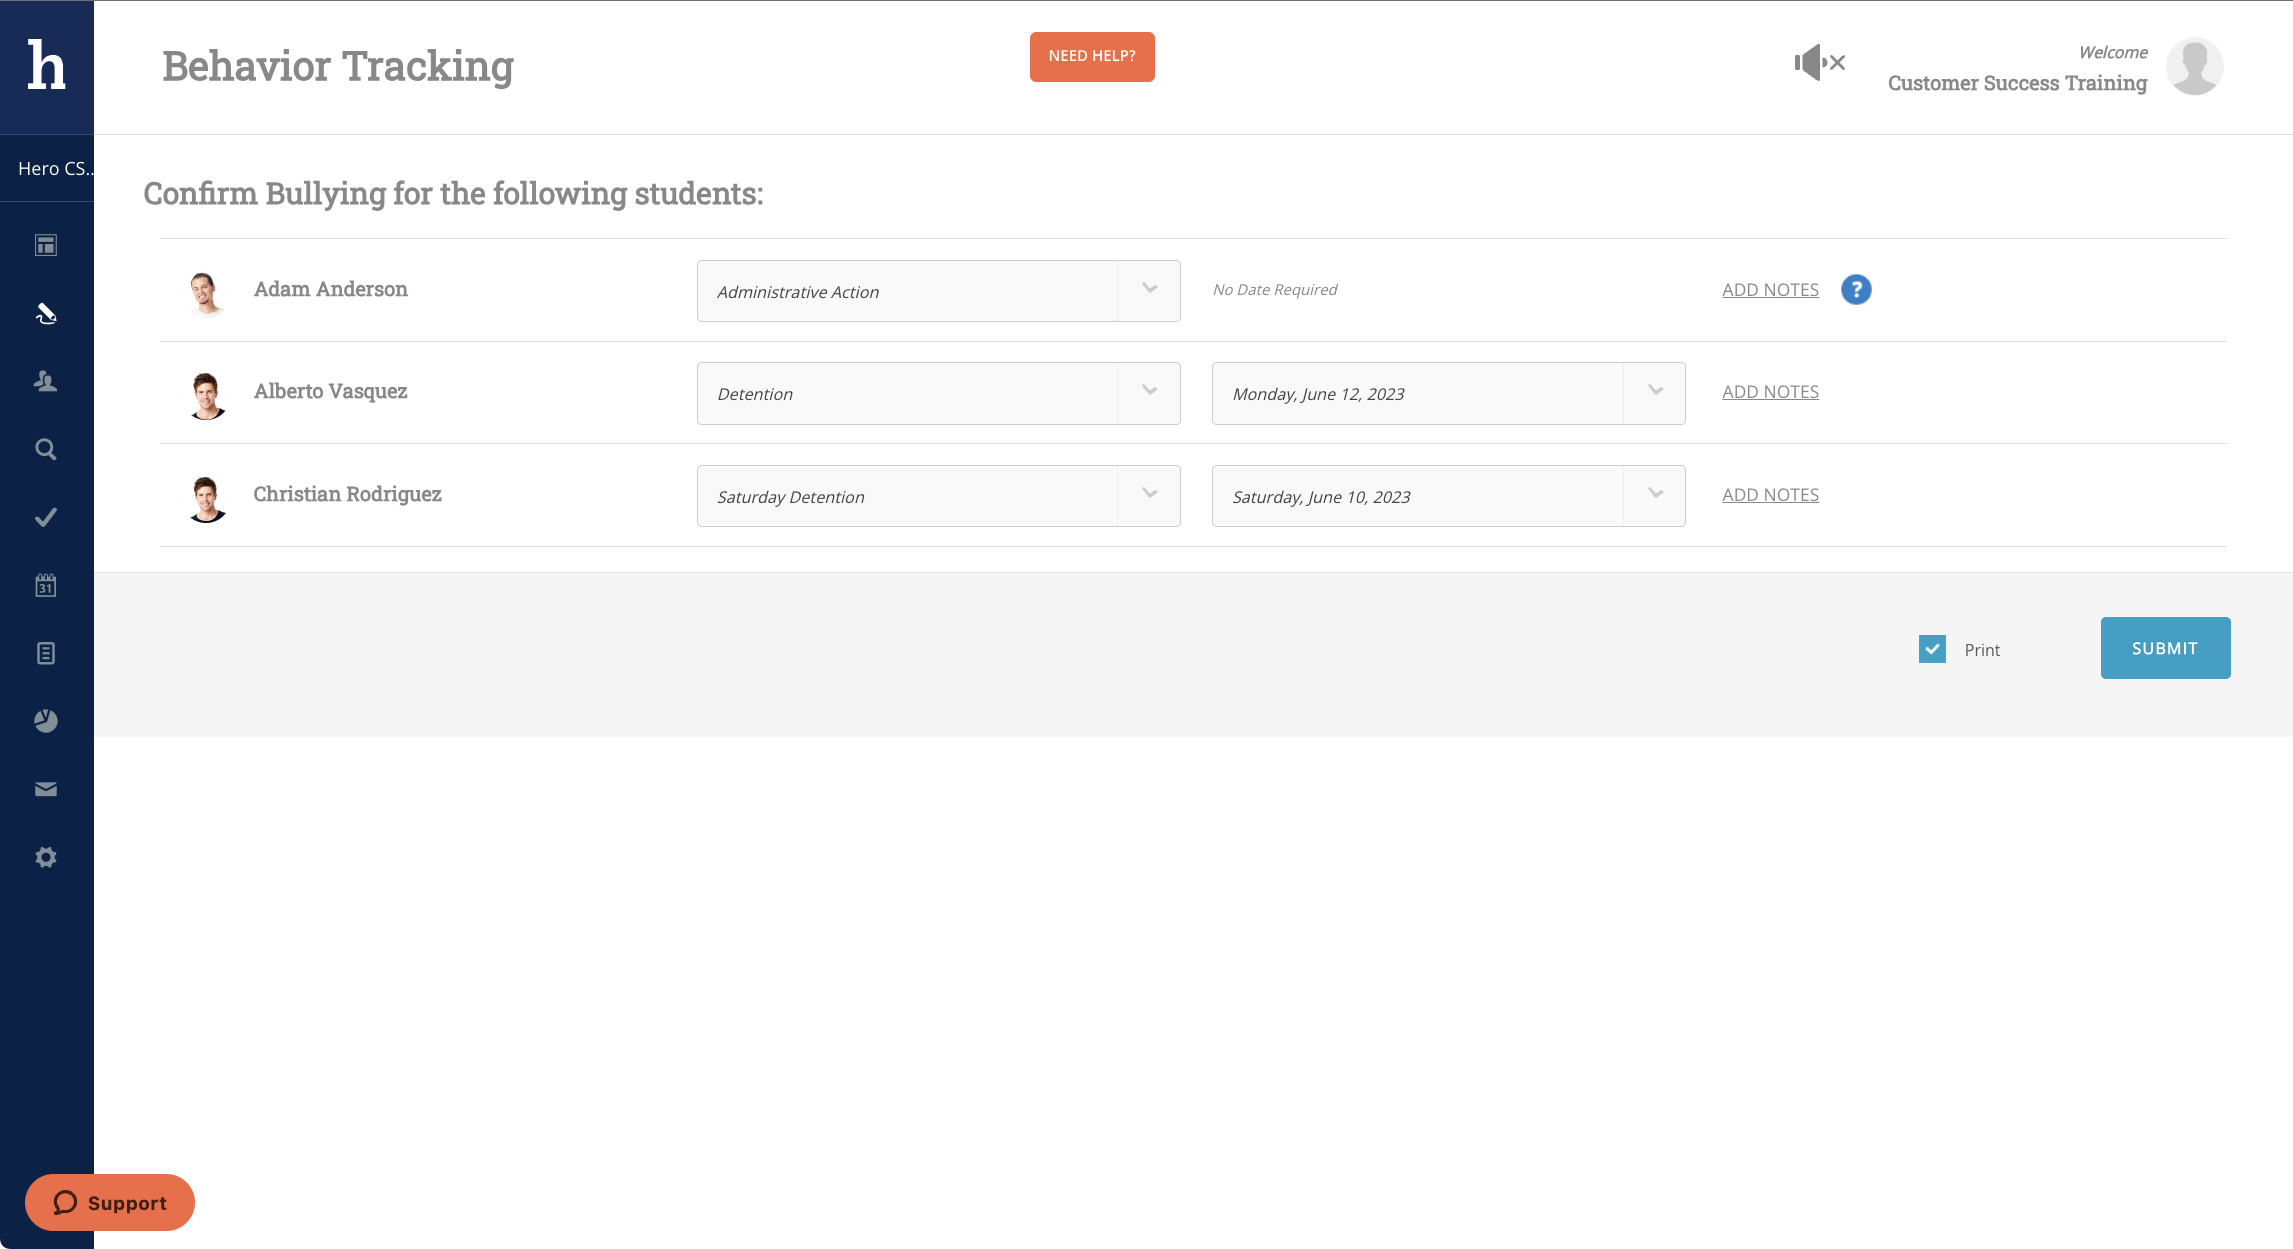The image size is (2293, 1249).
Task: Click the NEED HELP? button
Action: pyautogui.click(x=1092, y=57)
